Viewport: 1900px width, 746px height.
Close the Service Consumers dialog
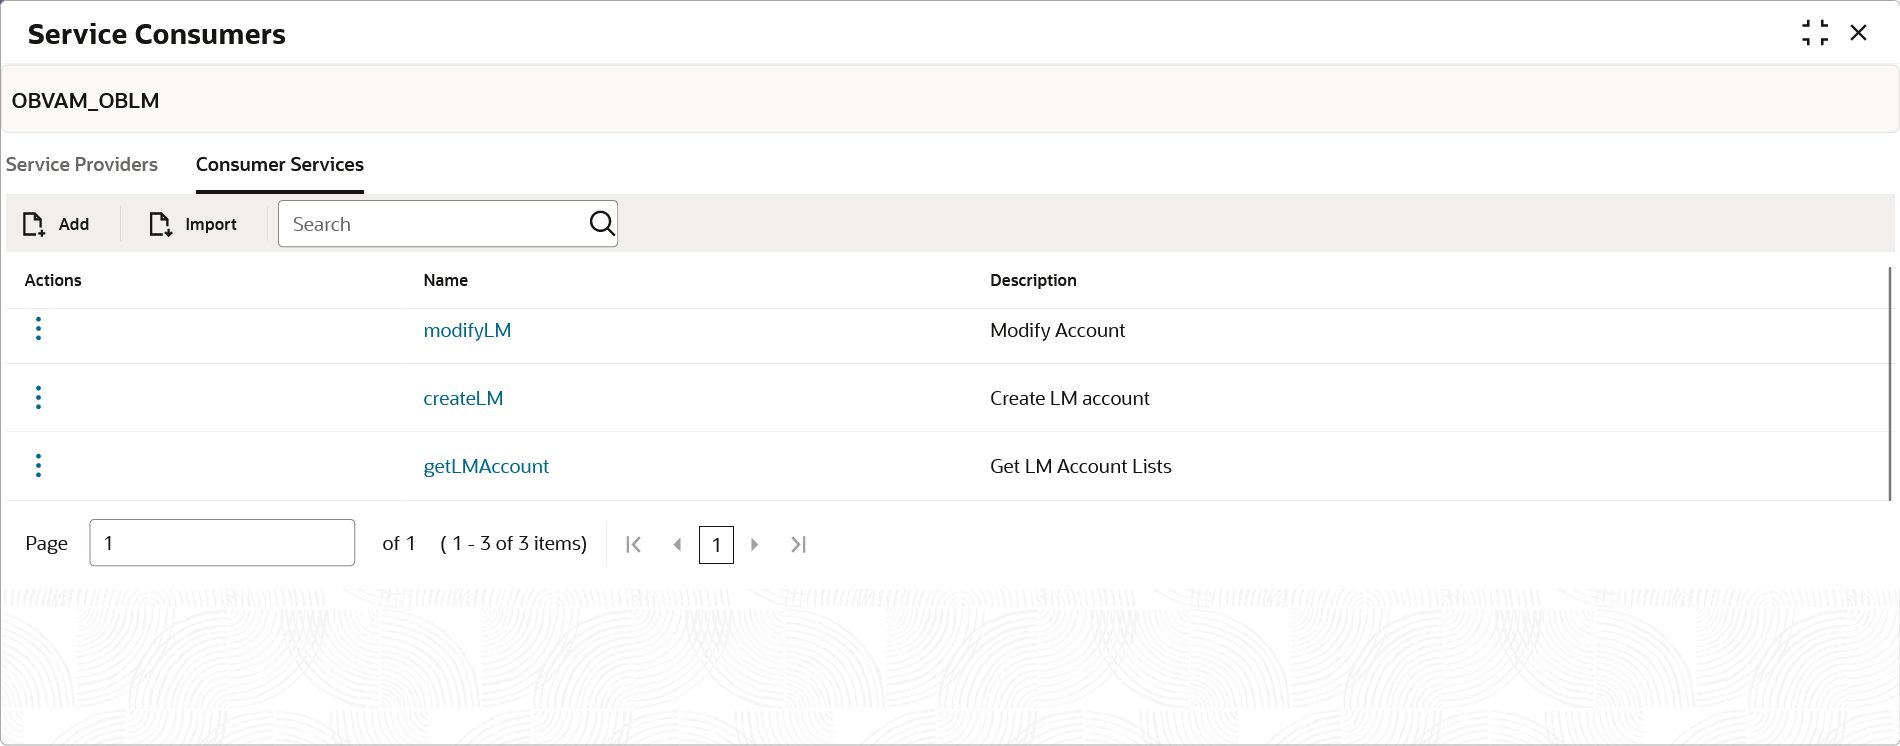[x=1859, y=33]
